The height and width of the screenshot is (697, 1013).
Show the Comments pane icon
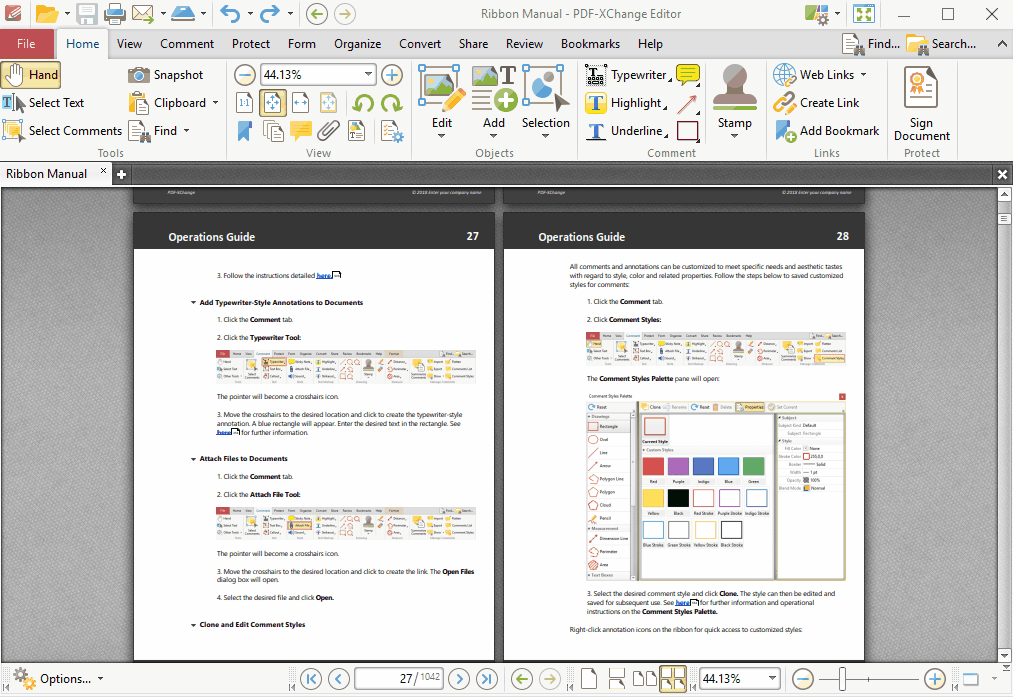pyautogui.click(x=300, y=130)
